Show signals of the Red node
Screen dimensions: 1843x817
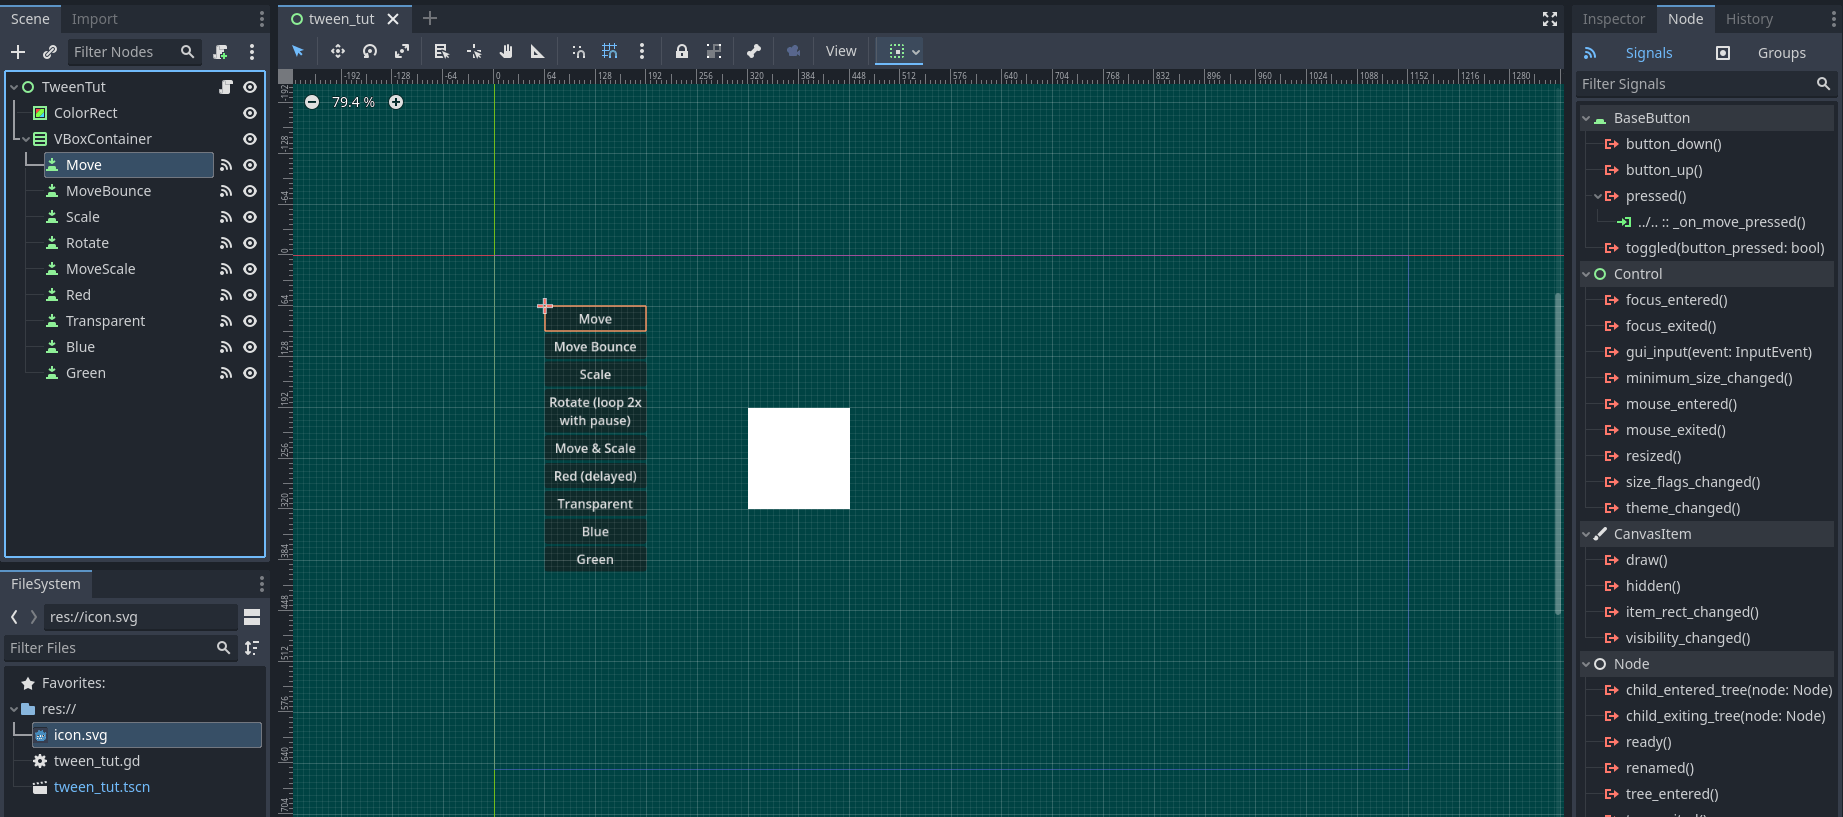point(226,295)
